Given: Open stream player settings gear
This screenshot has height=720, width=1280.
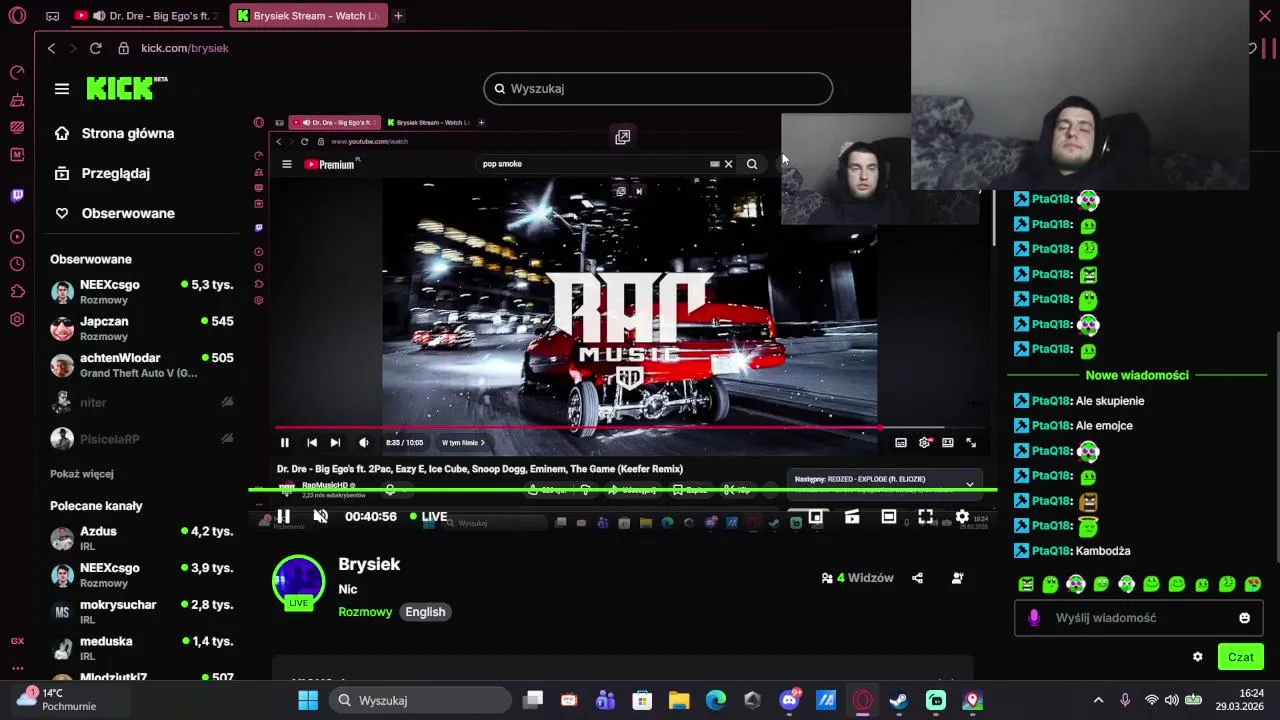Looking at the screenshot, I should point(962,517).
